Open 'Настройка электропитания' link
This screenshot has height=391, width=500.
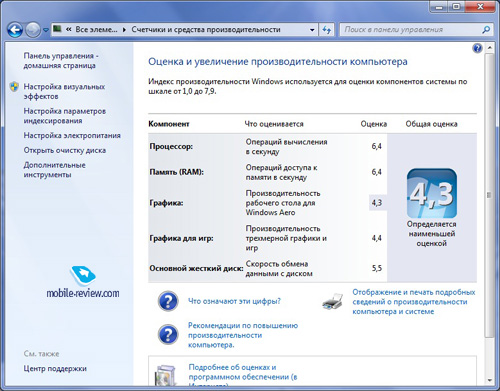pyautogui.click(x=72, y=136)
